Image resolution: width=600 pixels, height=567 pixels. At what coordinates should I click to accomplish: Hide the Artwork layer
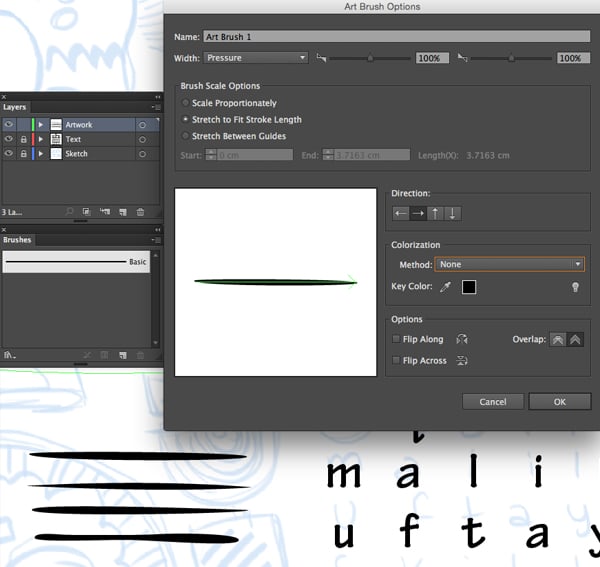pyautogui.click(x=8, y=124)
